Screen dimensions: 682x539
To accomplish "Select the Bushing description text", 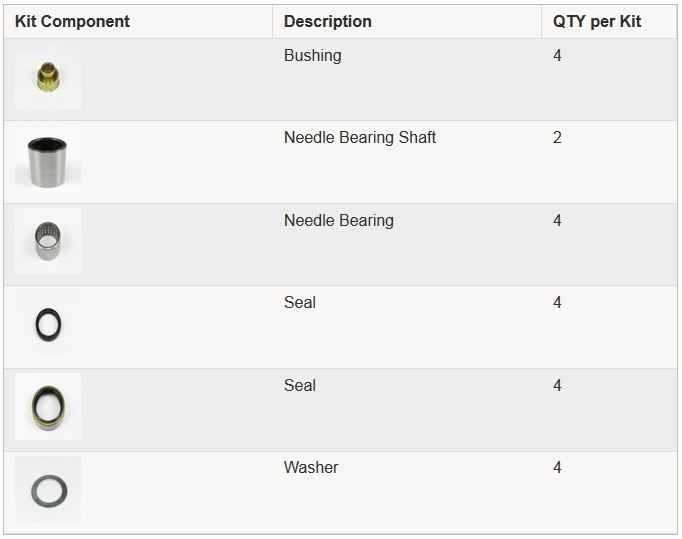I will 313,56.
